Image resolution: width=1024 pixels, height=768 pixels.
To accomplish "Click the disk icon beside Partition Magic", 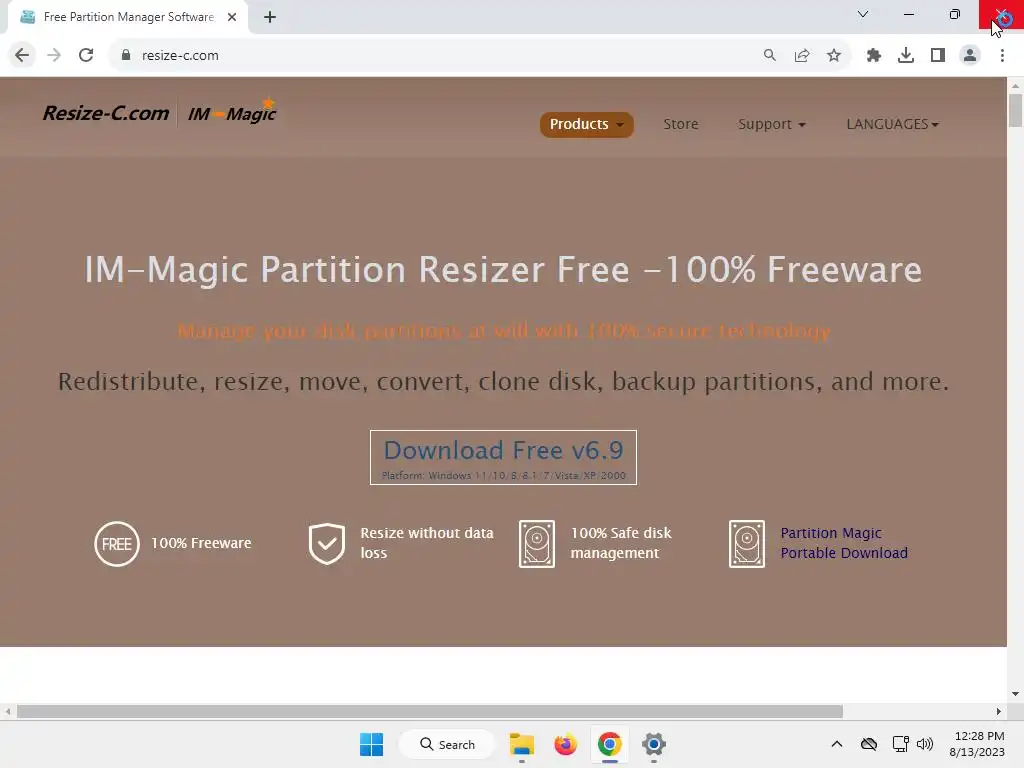I will [x=746, y=543].
